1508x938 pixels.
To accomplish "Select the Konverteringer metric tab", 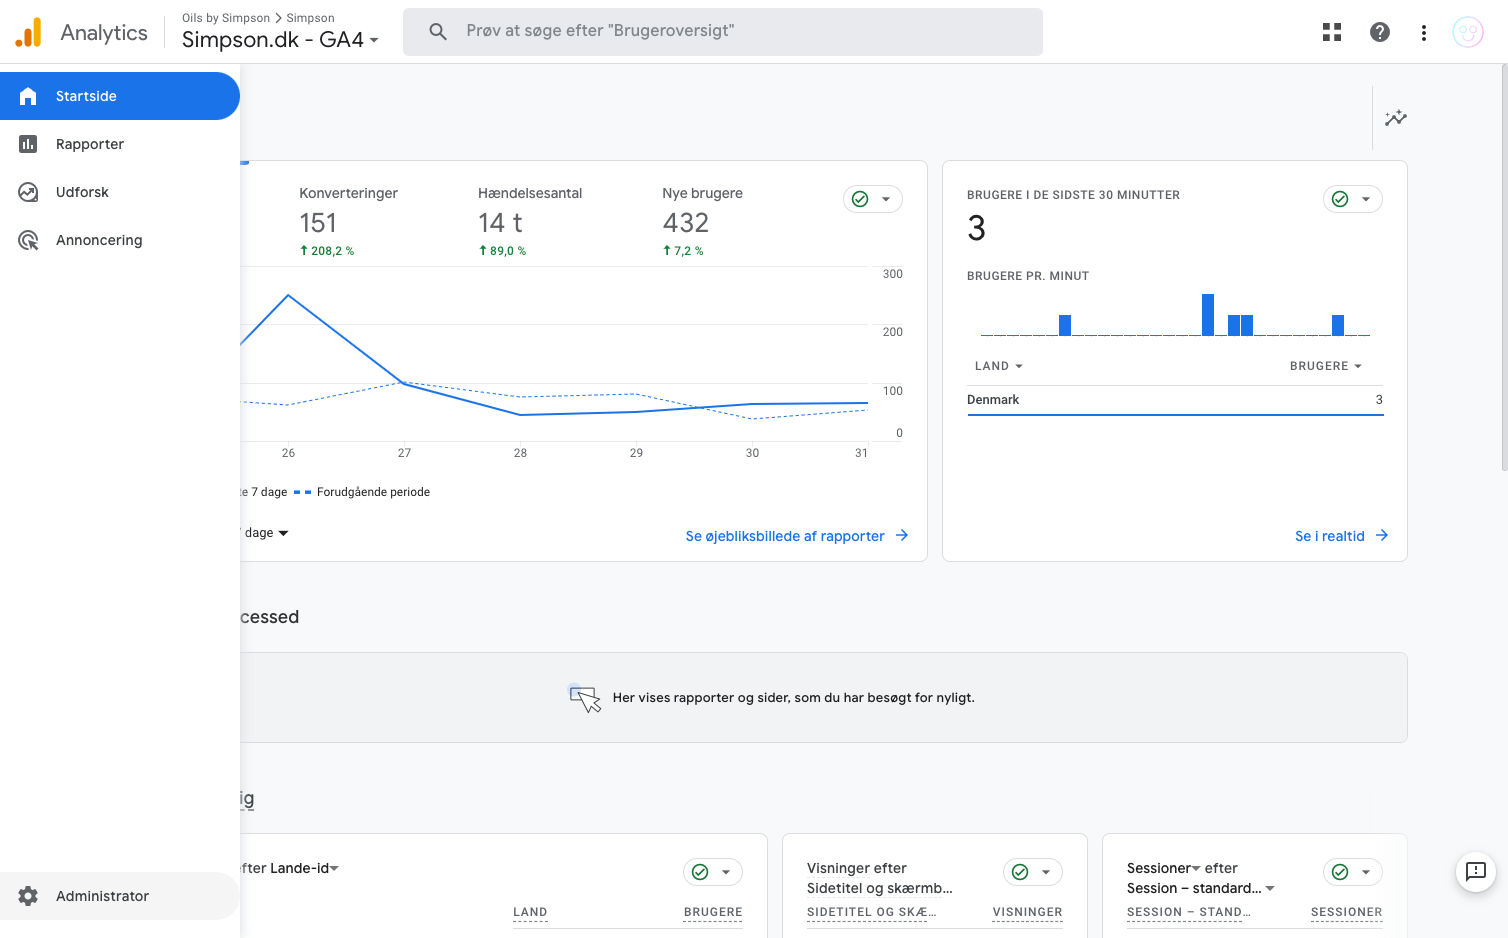I will 348,221.
